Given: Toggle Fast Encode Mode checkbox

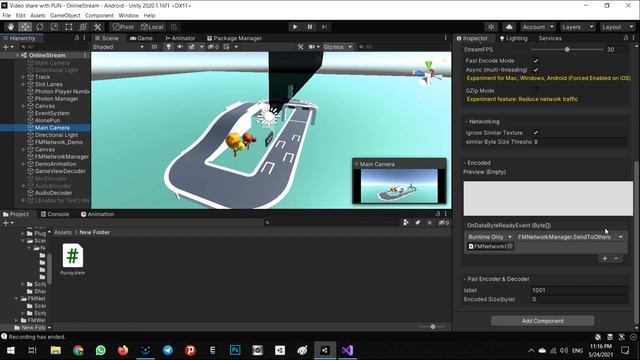Looking at the screenshot, I should pyautogui.click(x=536, y=60).
